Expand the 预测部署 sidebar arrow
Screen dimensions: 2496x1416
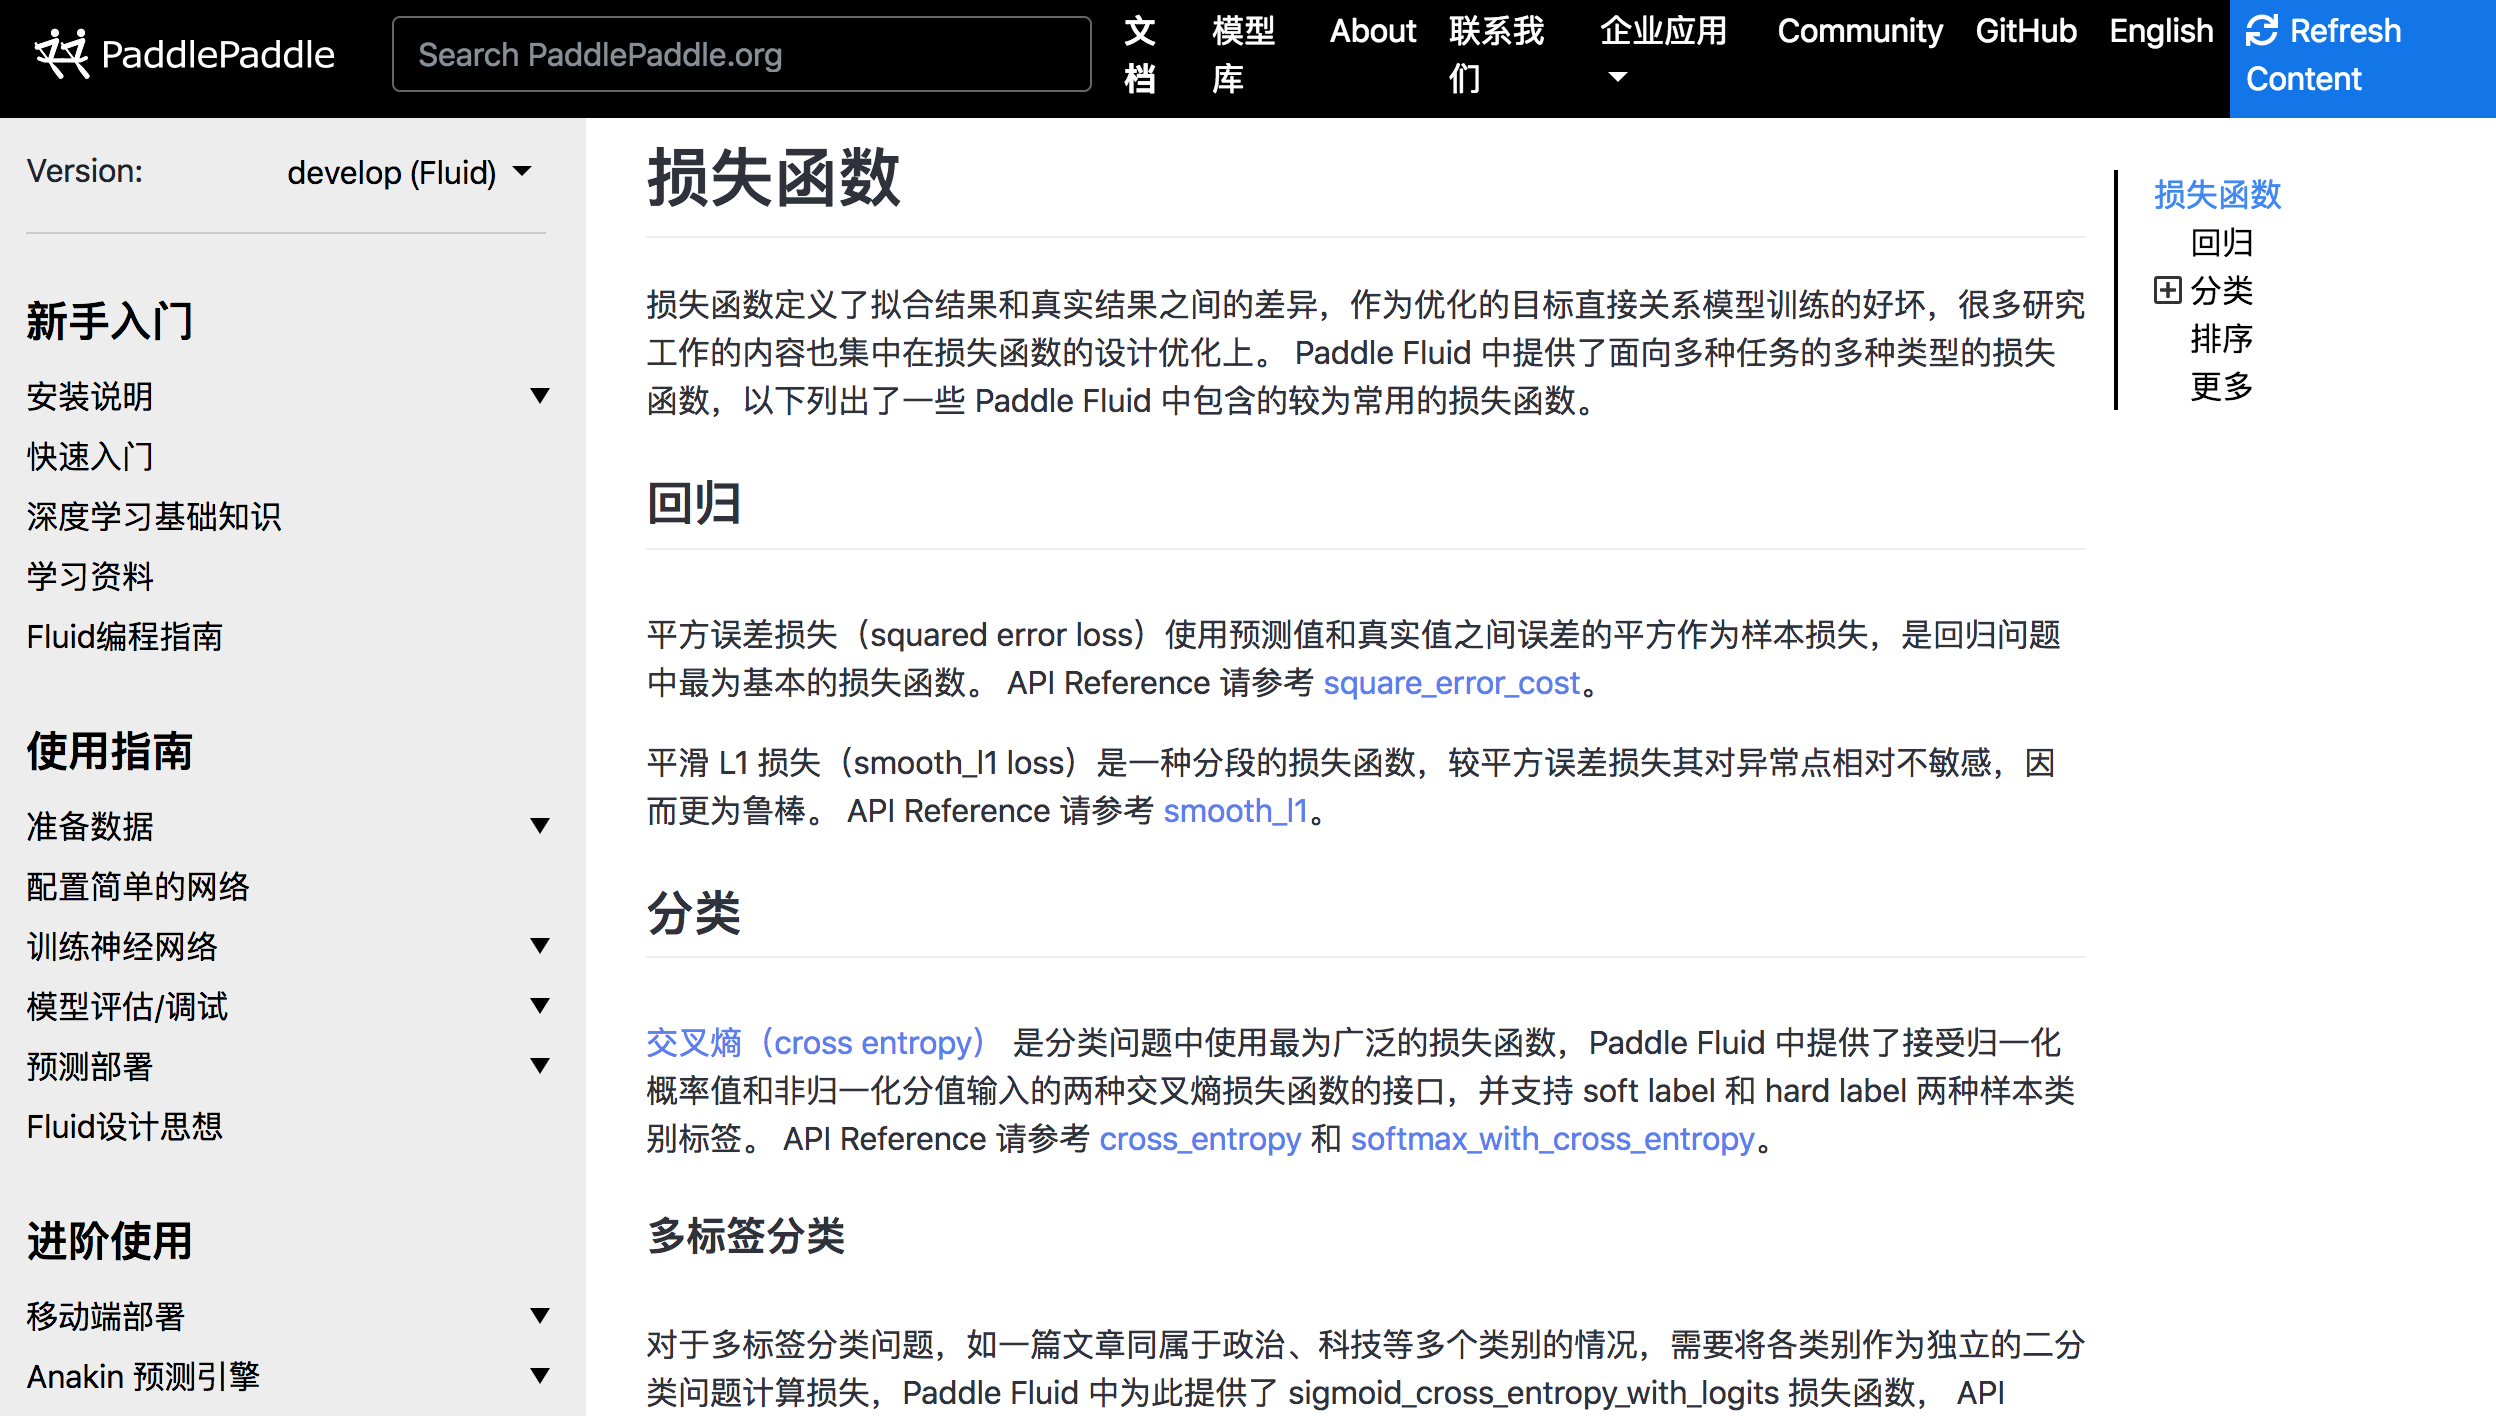[x=540, y=1066]
